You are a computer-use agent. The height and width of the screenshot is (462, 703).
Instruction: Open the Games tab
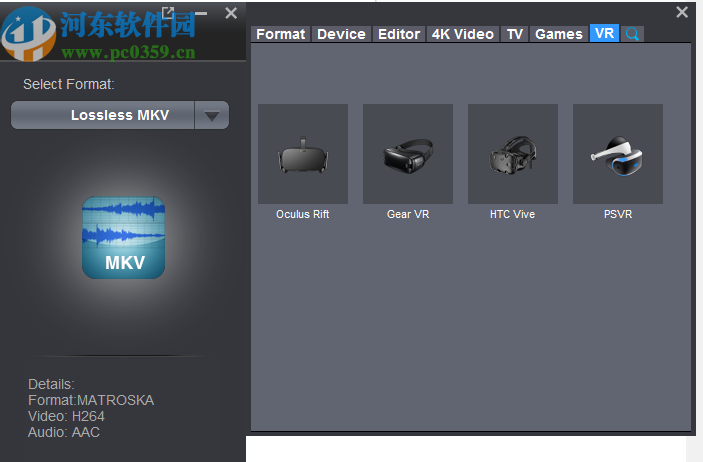pos(559,34)
